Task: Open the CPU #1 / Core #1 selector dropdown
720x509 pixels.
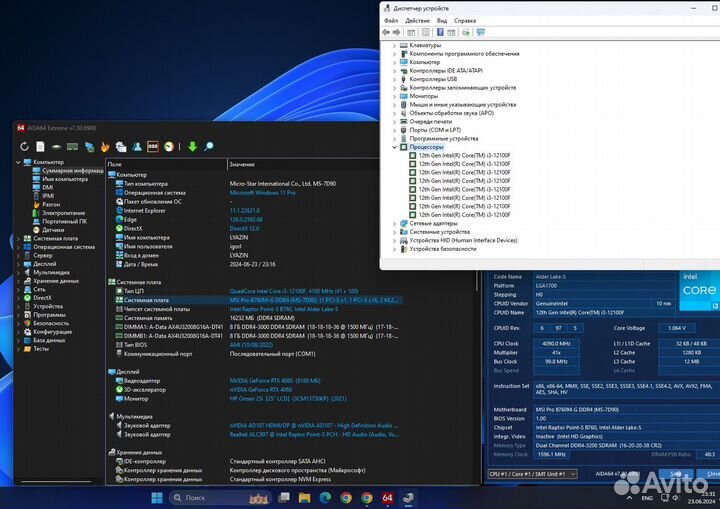Action: (x=533, y=474)
